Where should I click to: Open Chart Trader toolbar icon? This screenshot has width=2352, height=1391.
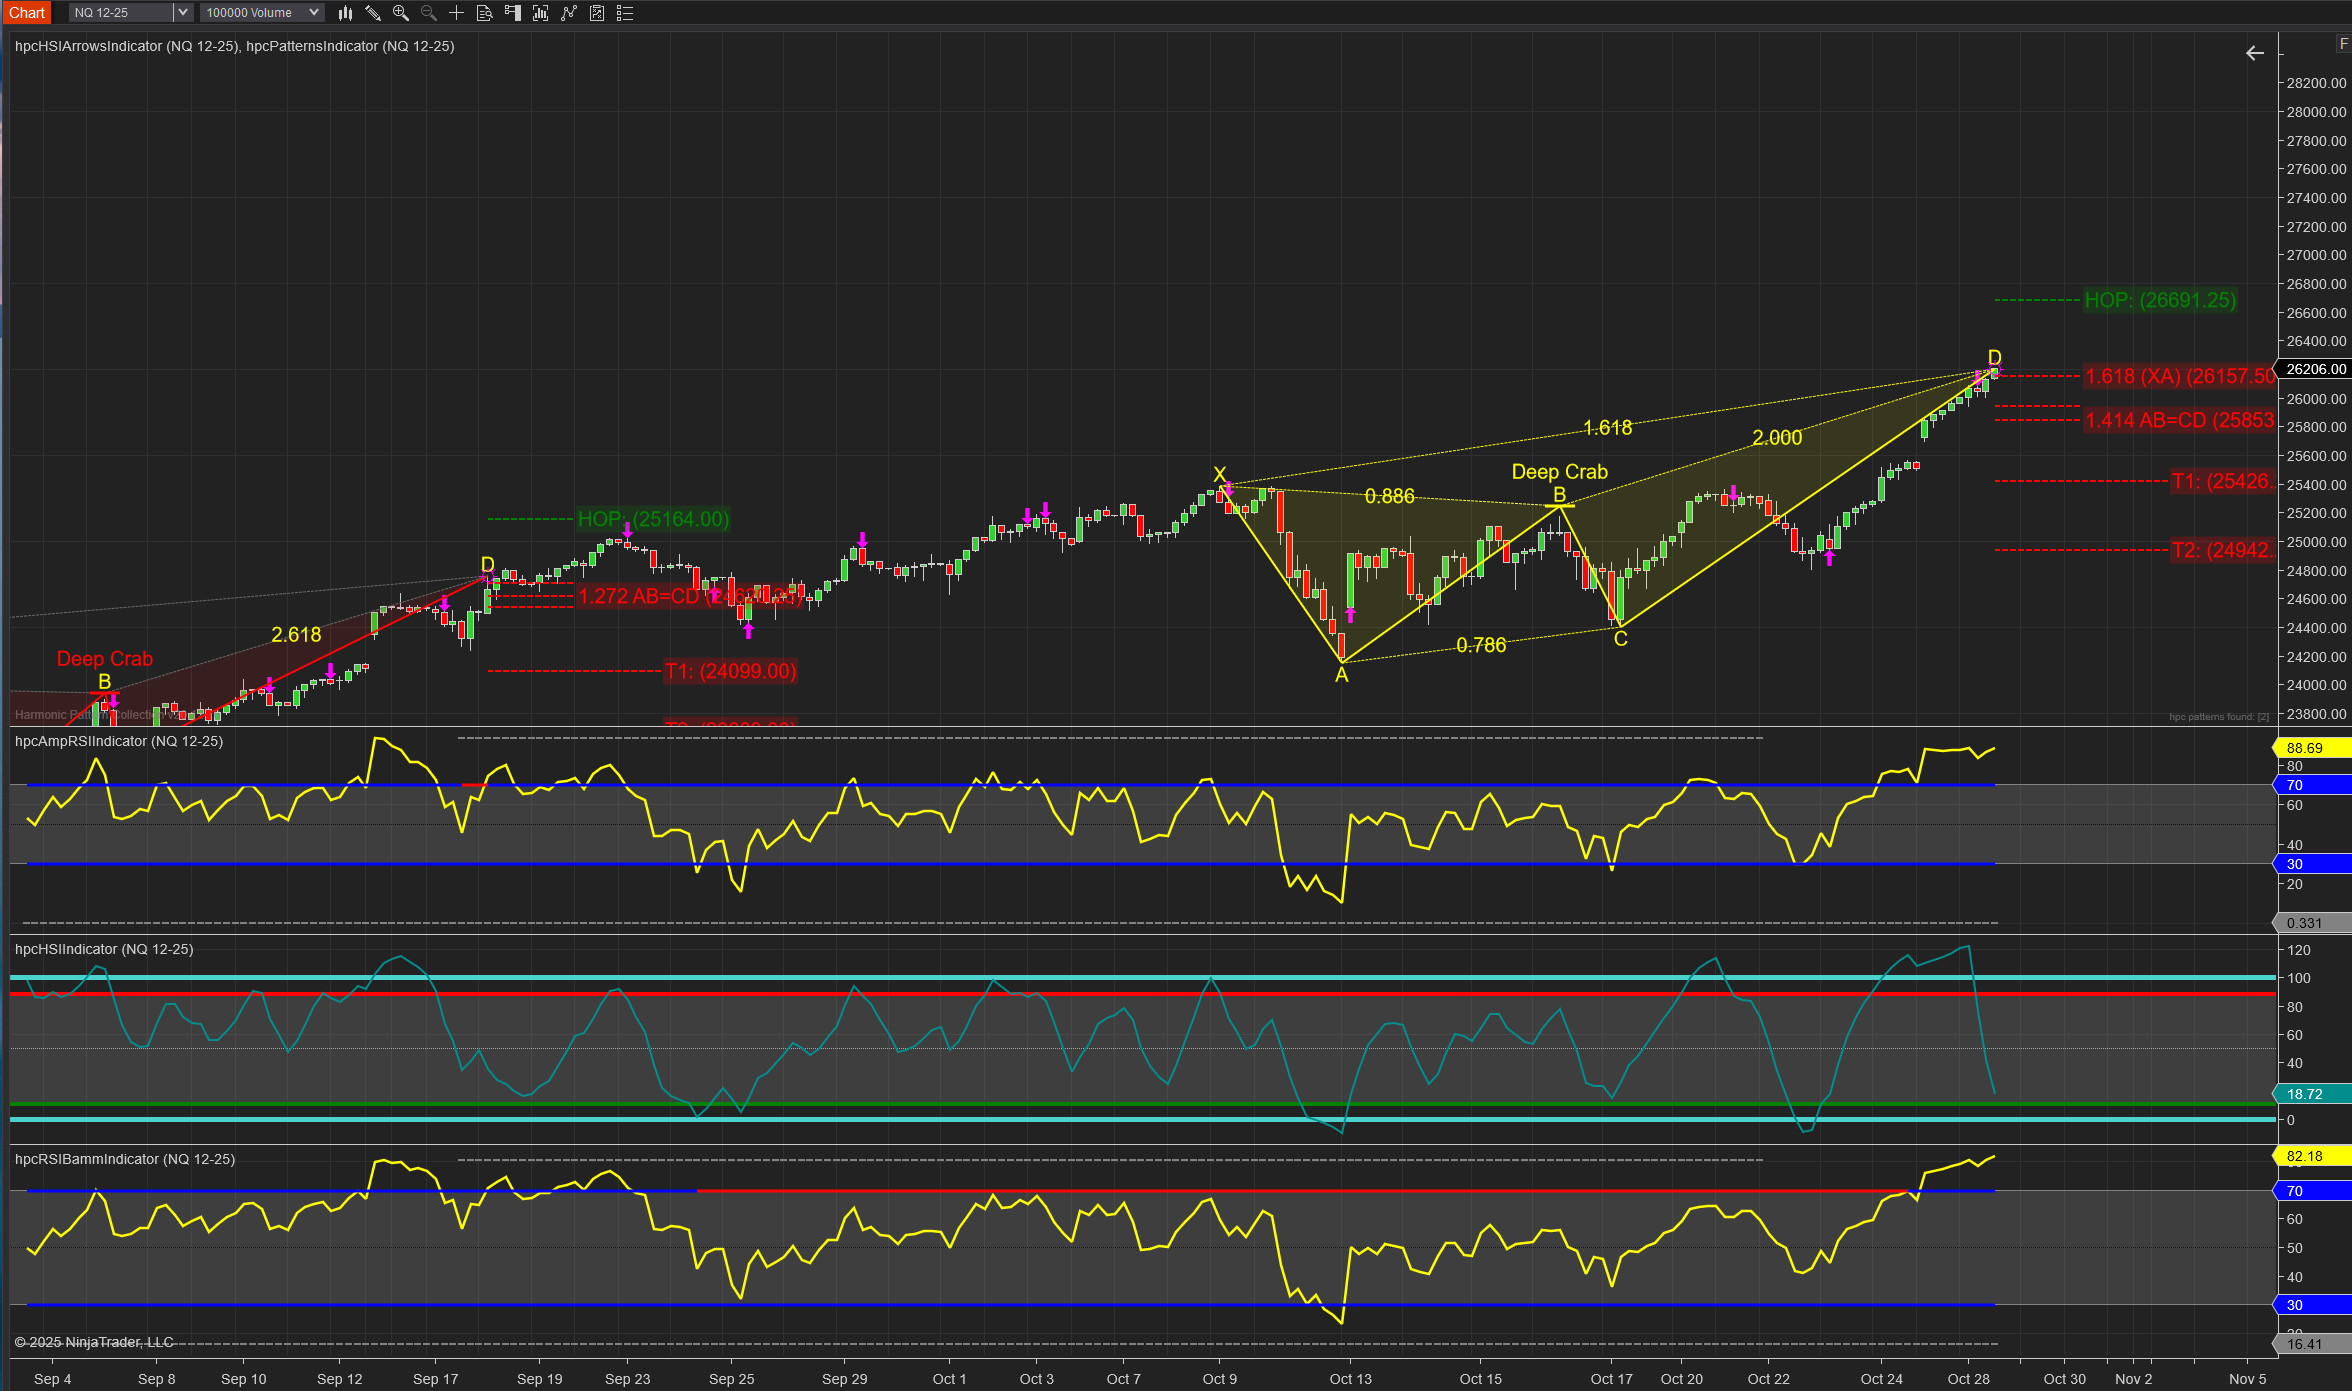coord(513,13)
